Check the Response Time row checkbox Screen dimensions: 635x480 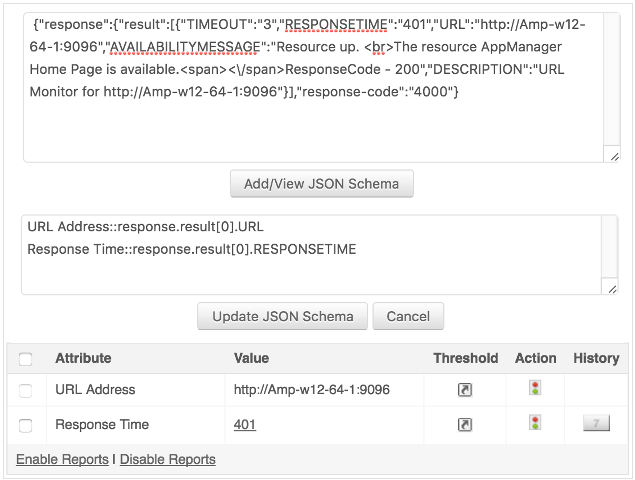(x=25, y=425)
